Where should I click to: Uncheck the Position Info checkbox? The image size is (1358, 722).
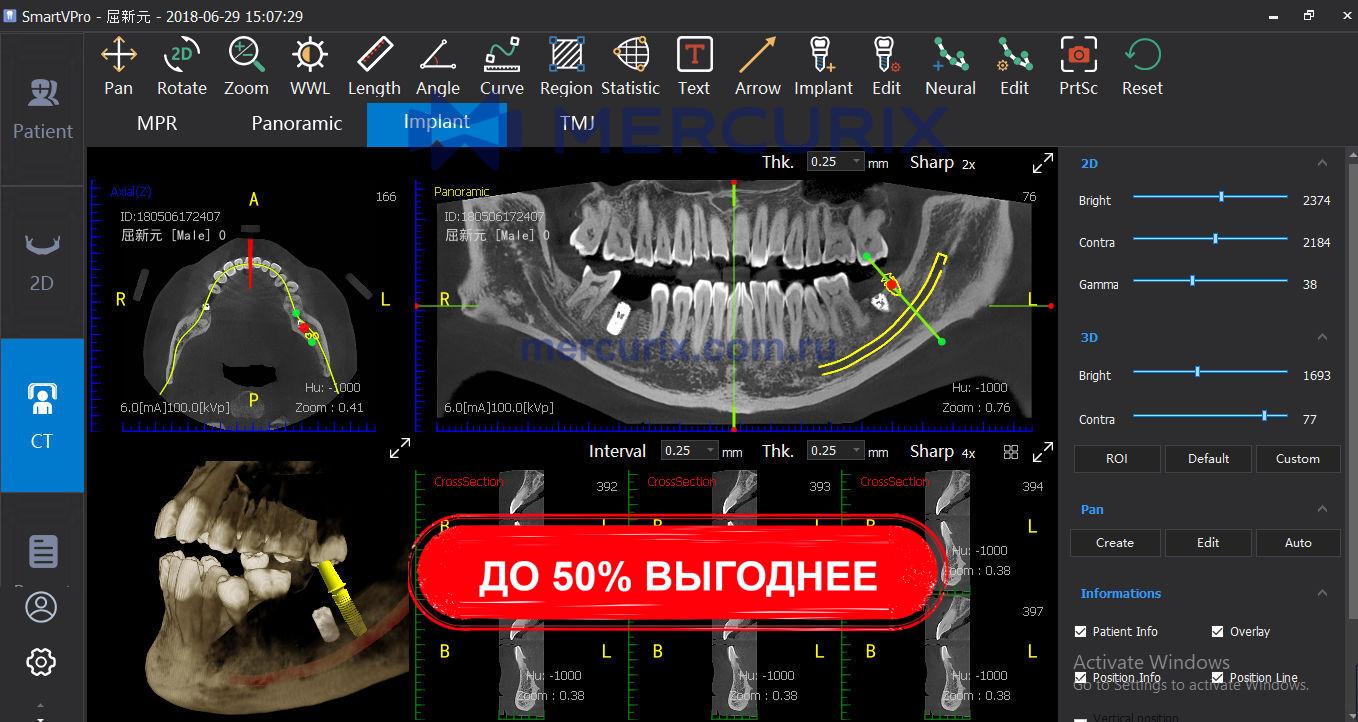point(1080,677)
